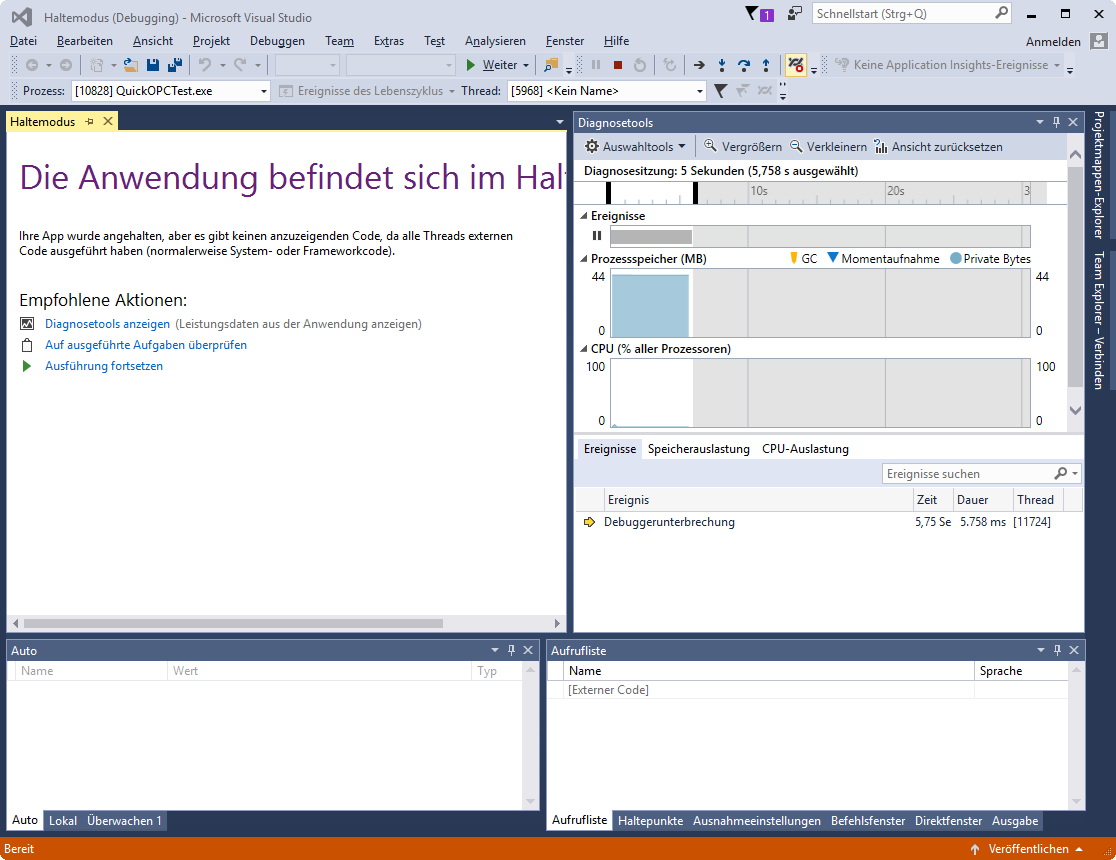Click the pause icon in Ereignisse track
This screenshot has height=860, width=1116.
[597, 236]
